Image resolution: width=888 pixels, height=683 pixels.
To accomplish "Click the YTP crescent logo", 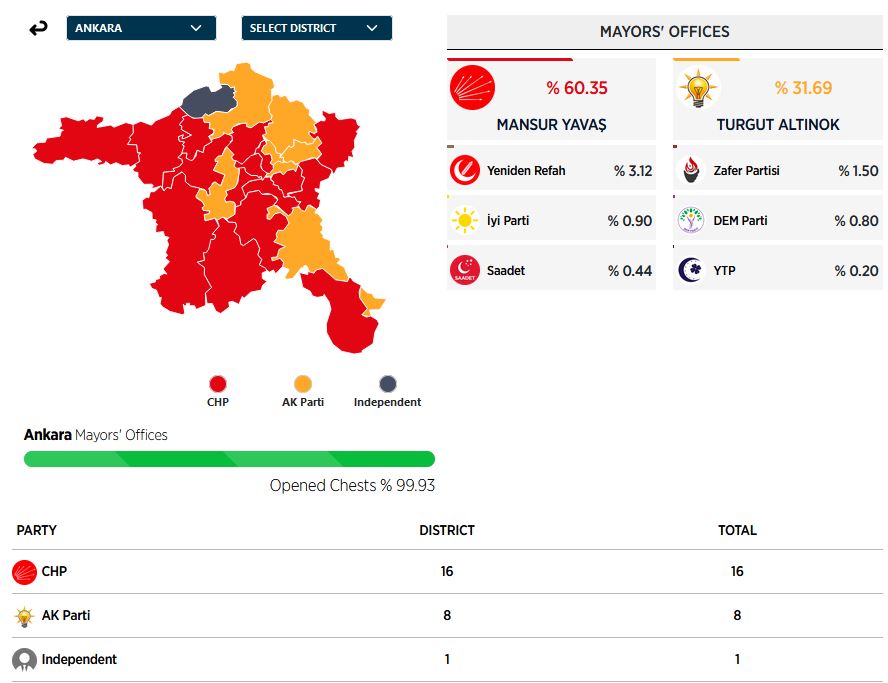I will tap(692, 271).
